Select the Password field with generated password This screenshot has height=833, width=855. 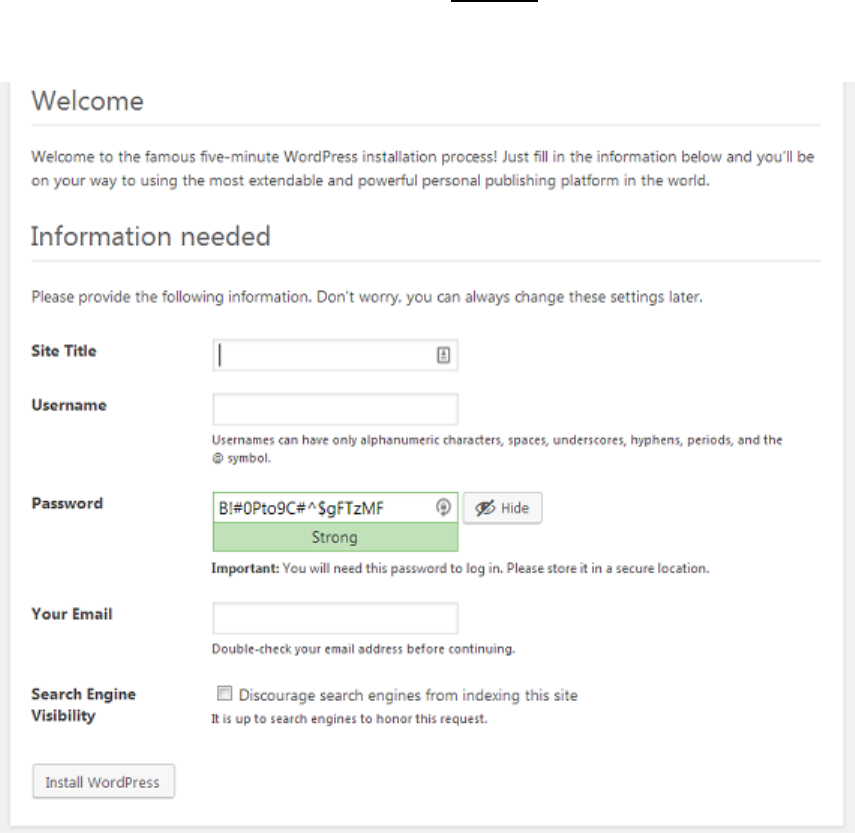[x=335, y=508]
